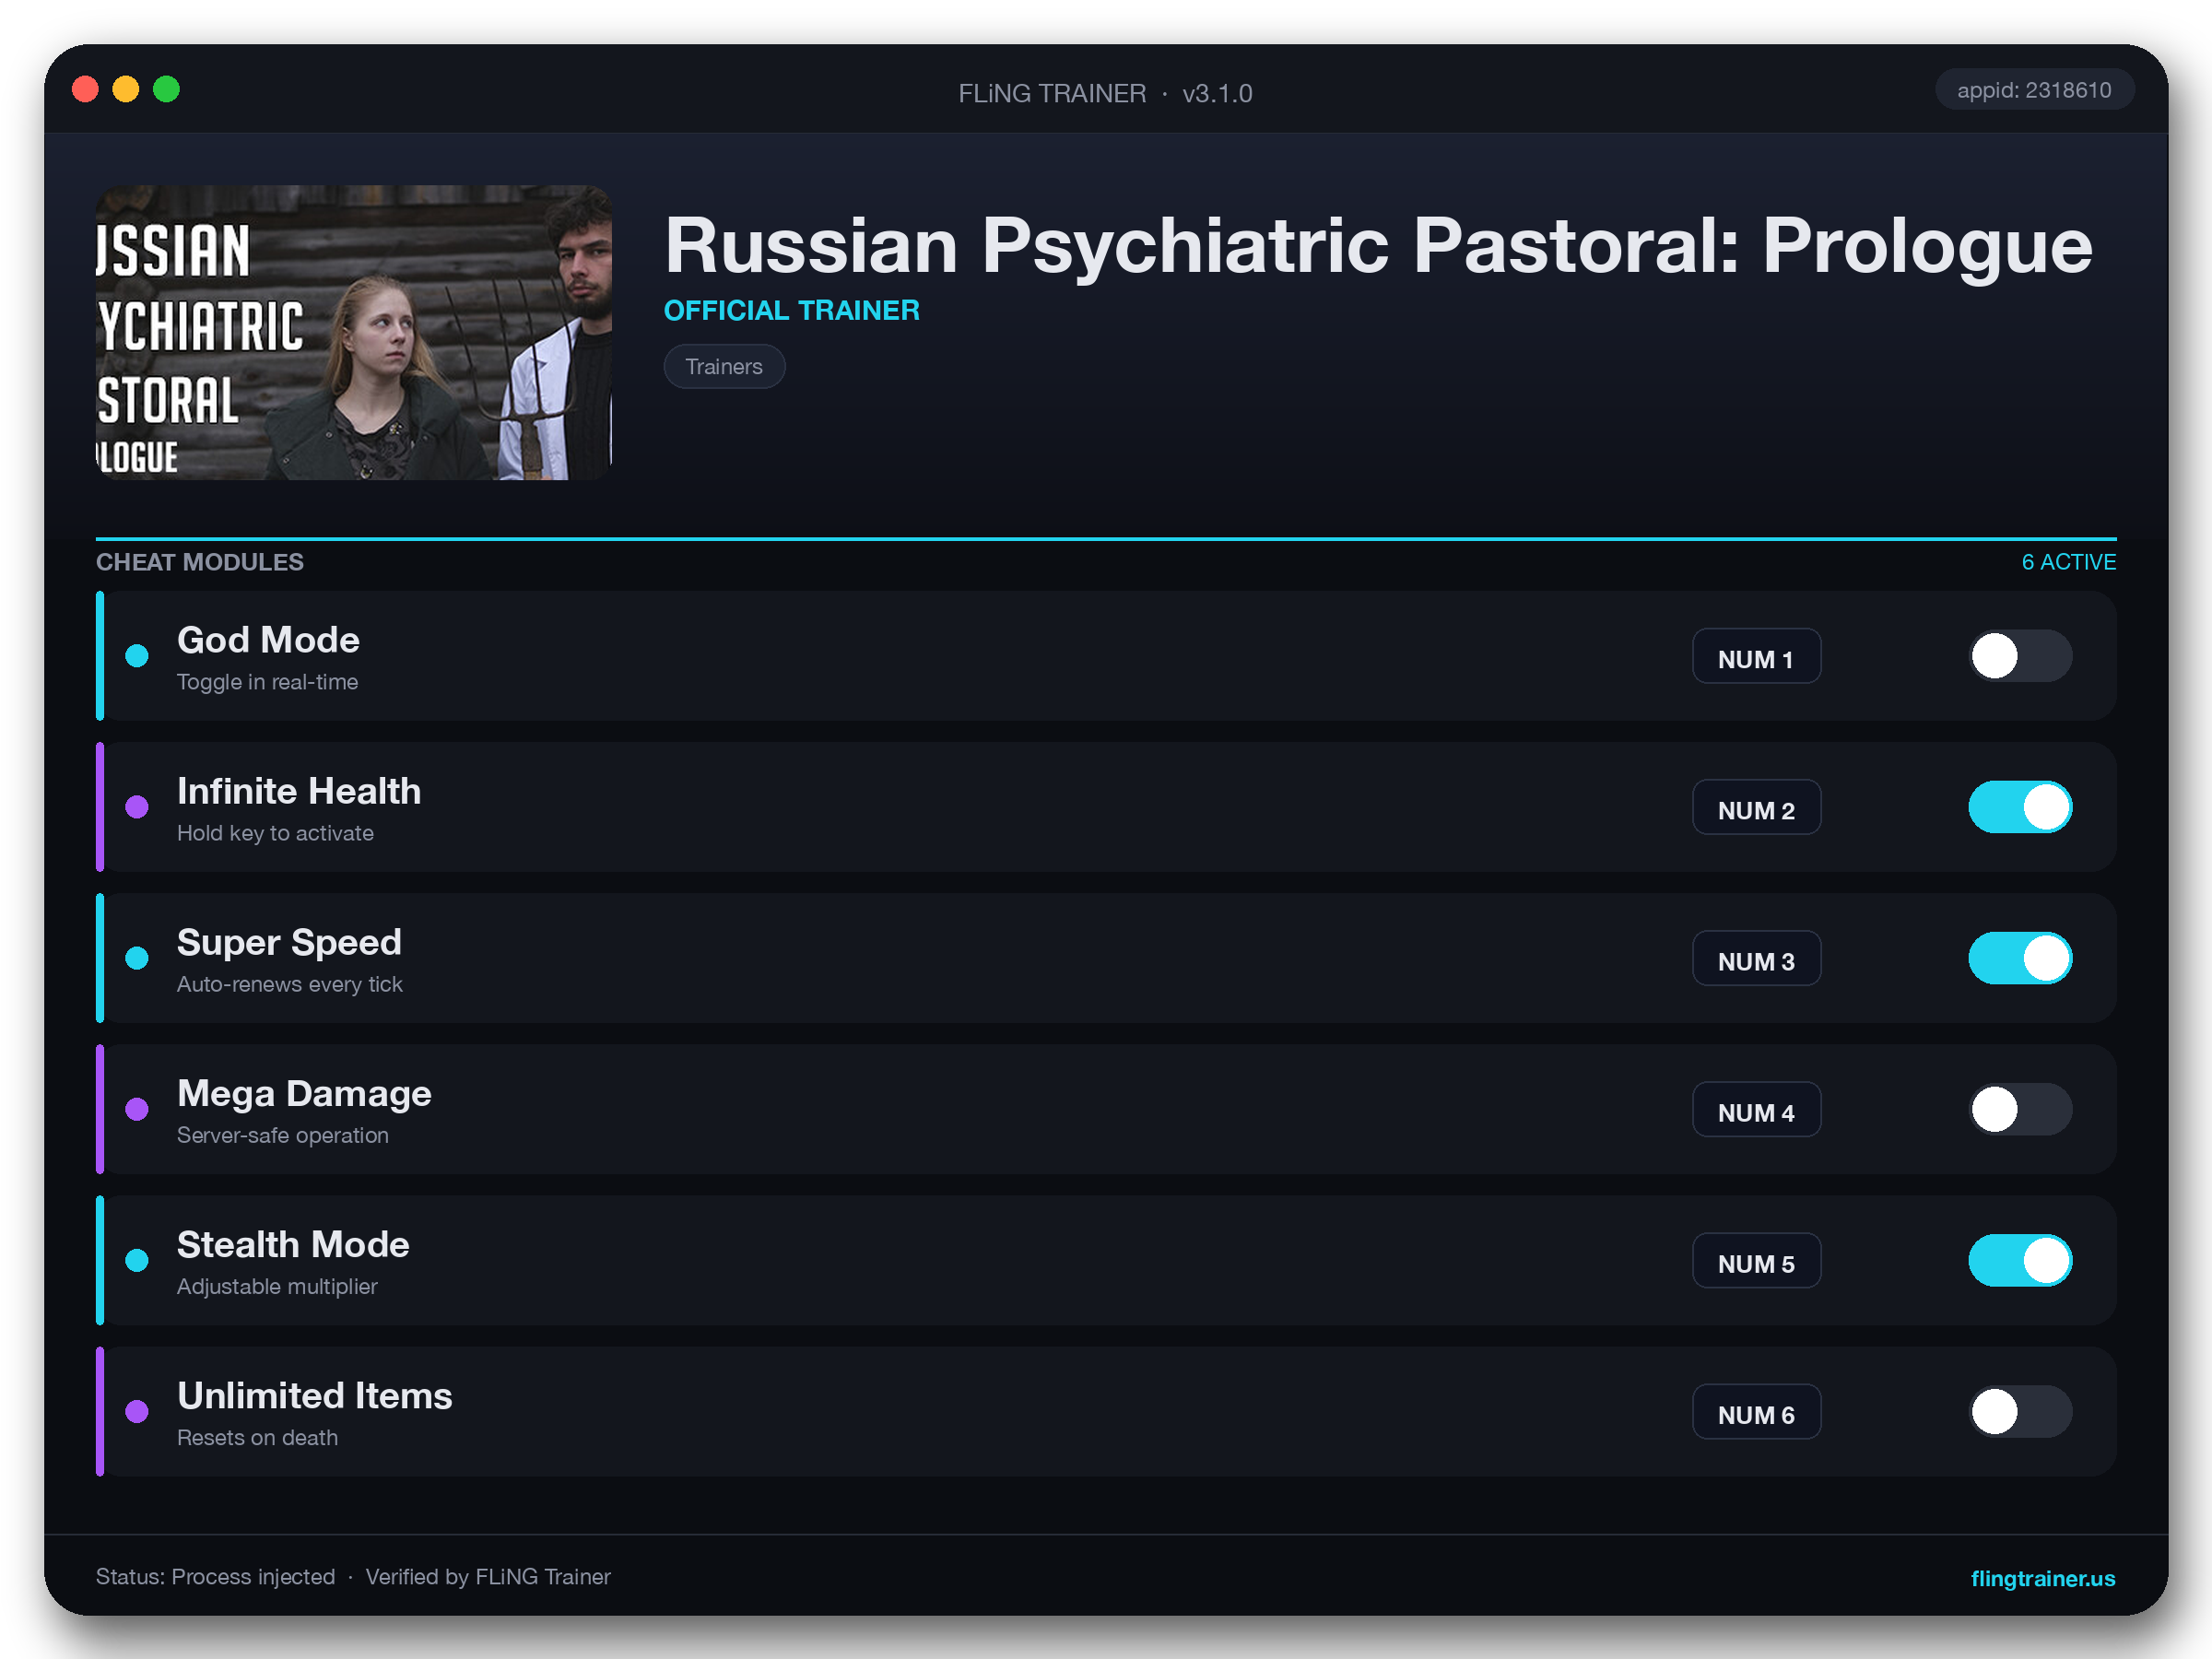
Task: Click 'Auto-renews every tick' description
Action: pyautogui.click(x=290, y=984)
